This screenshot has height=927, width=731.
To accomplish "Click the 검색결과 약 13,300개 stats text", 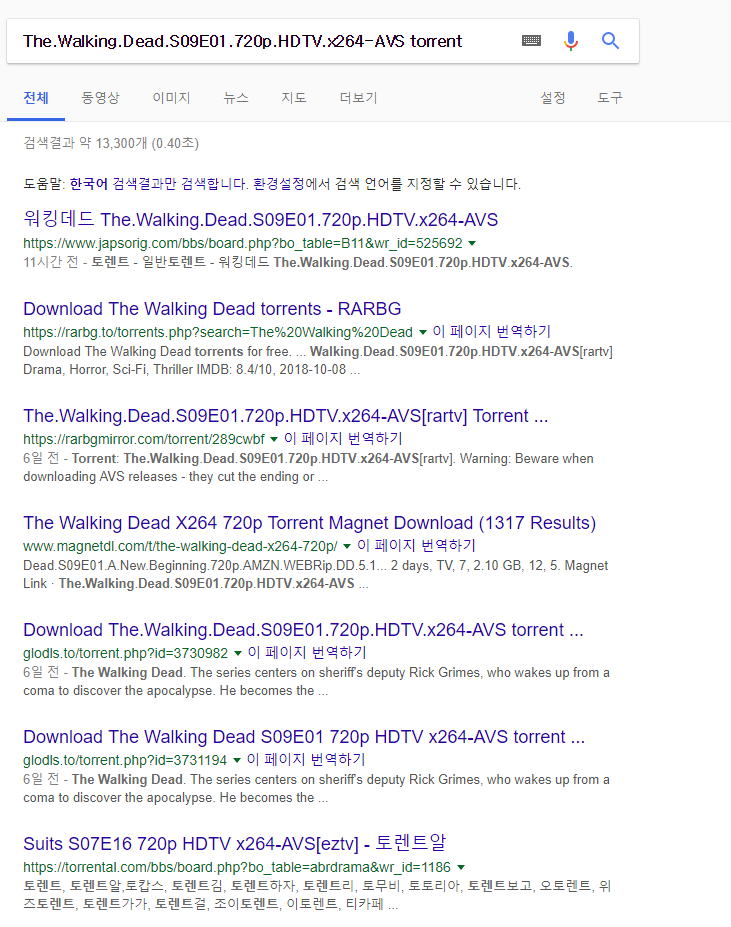I will click(111, 143).
